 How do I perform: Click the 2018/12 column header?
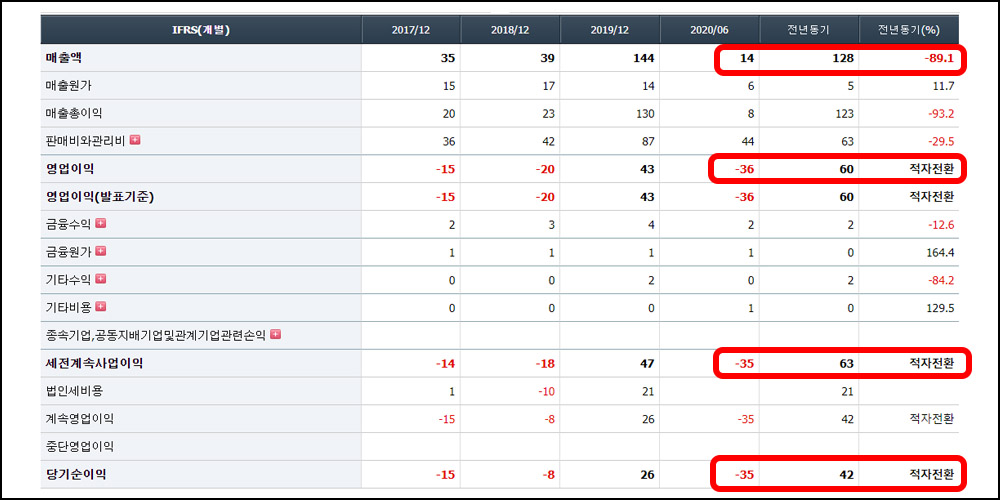510,30
